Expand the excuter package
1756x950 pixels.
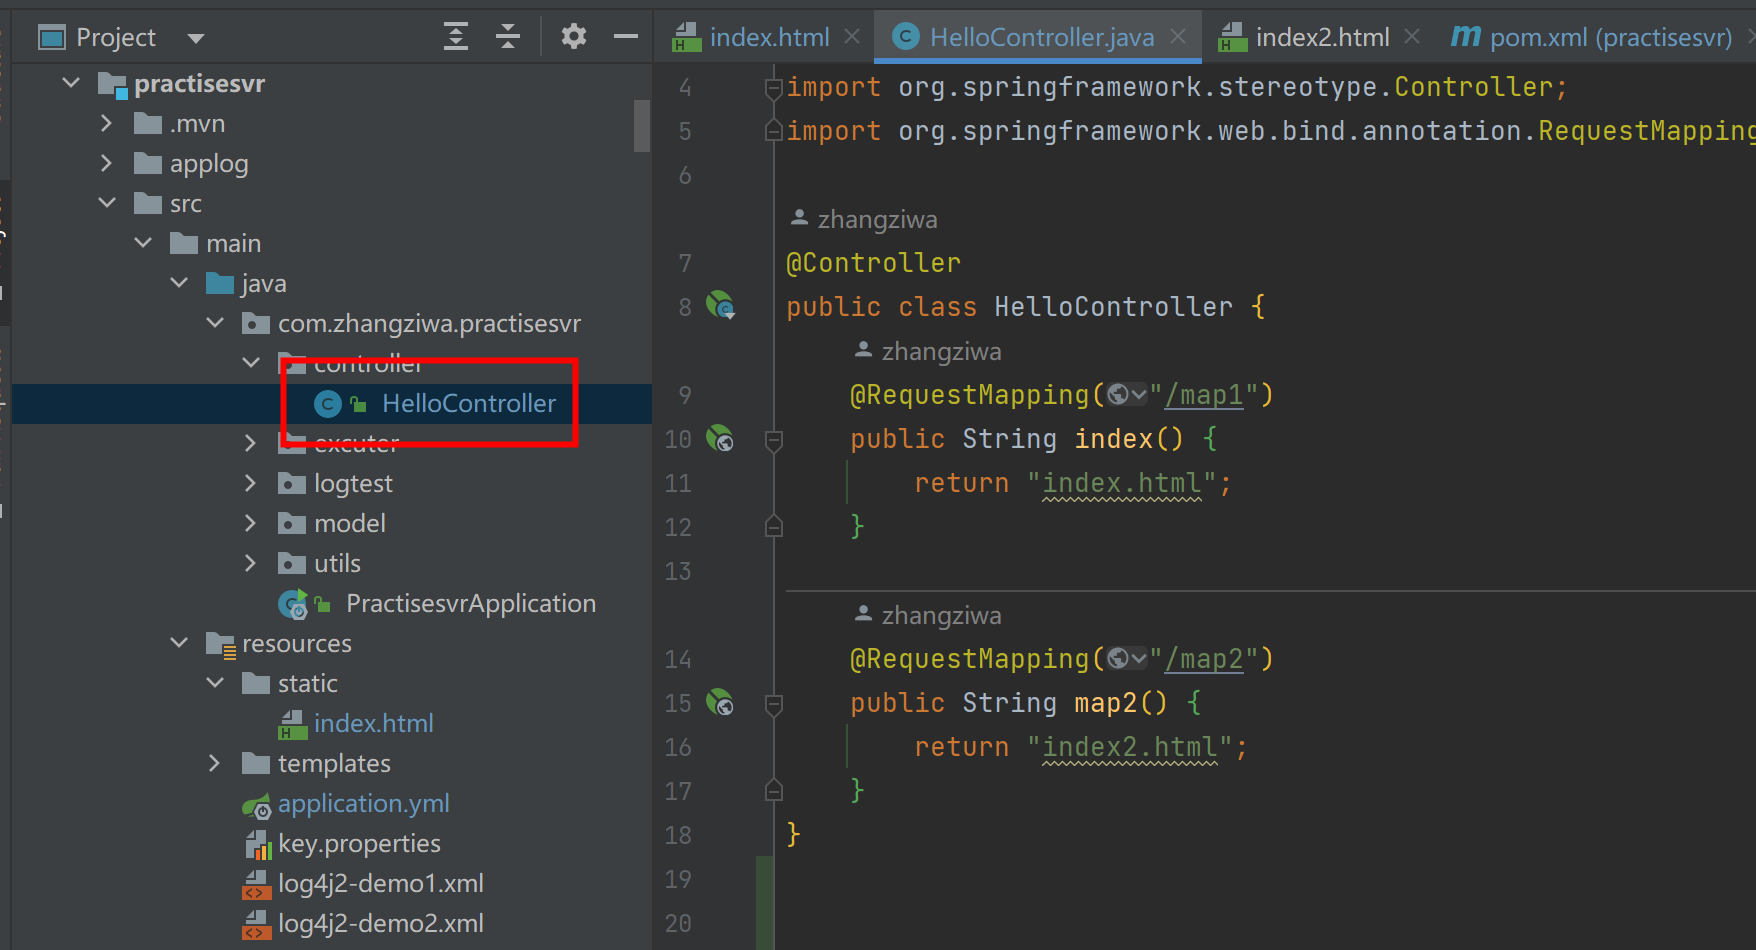251,443
